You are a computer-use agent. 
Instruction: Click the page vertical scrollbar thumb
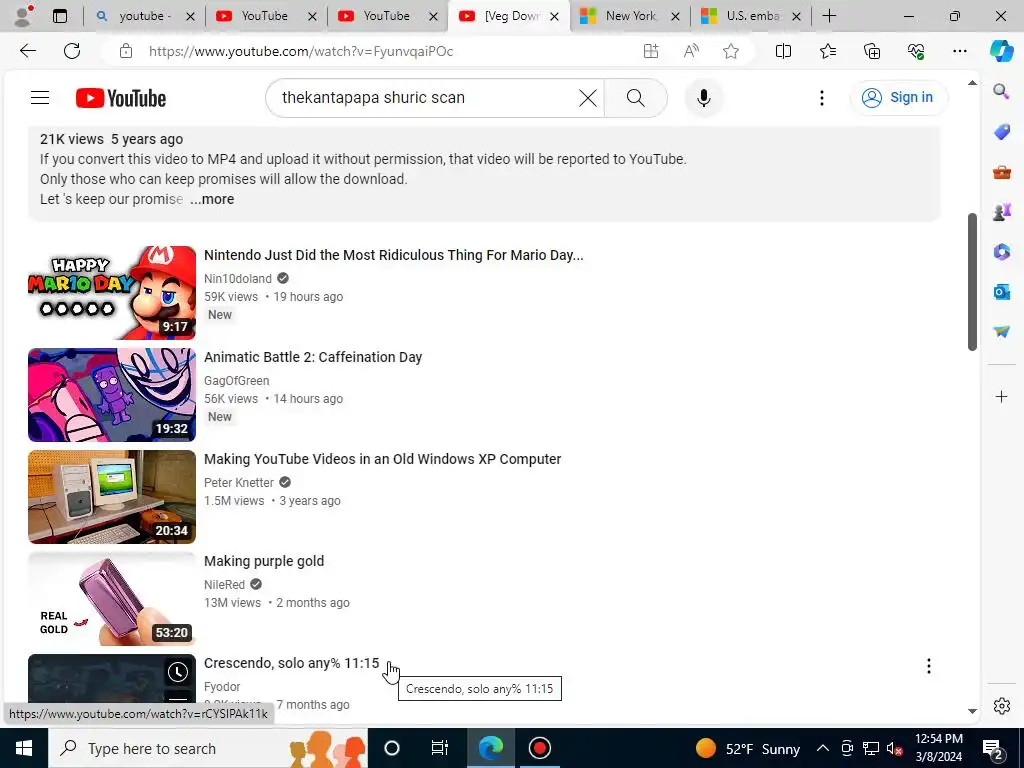point(972,281)
